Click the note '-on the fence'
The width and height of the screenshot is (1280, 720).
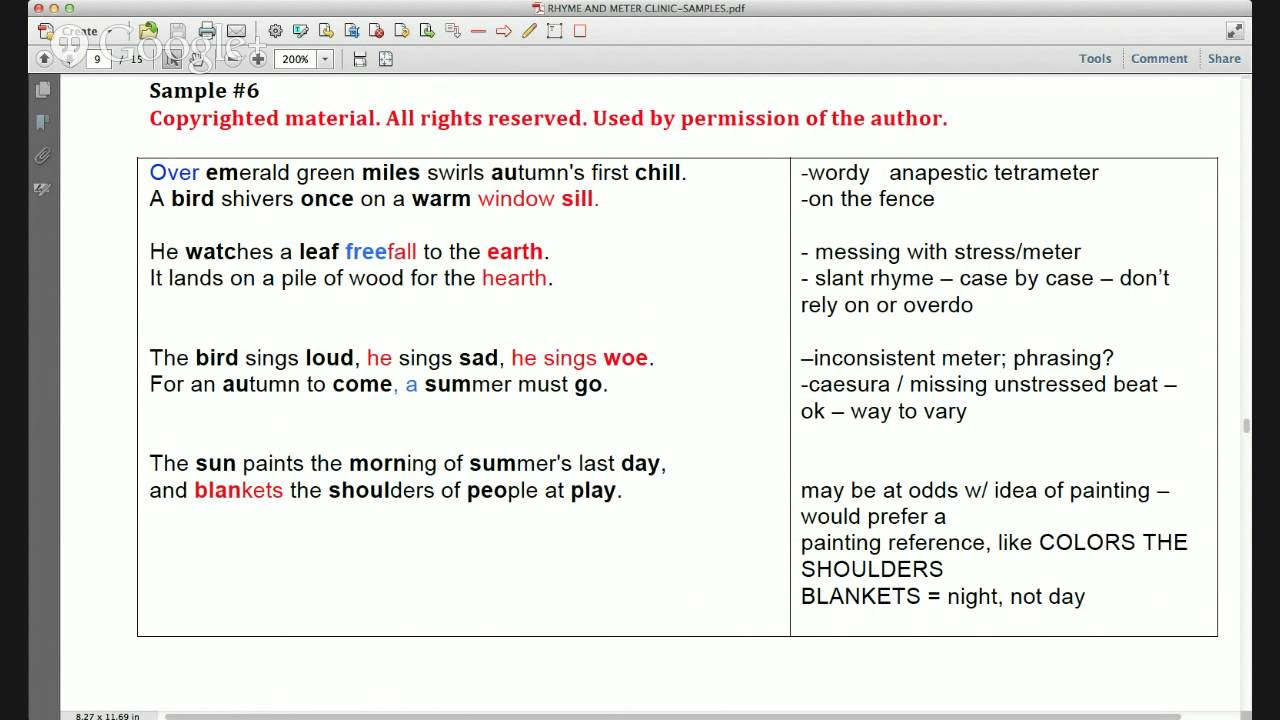click(x=868, y=198)
